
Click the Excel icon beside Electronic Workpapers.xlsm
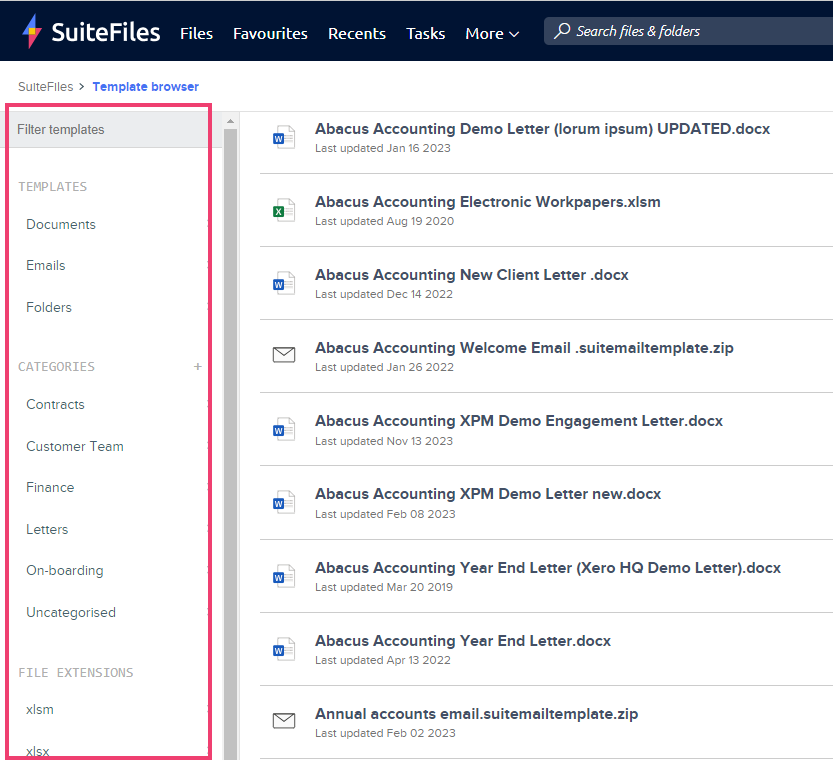coord(284,209)
